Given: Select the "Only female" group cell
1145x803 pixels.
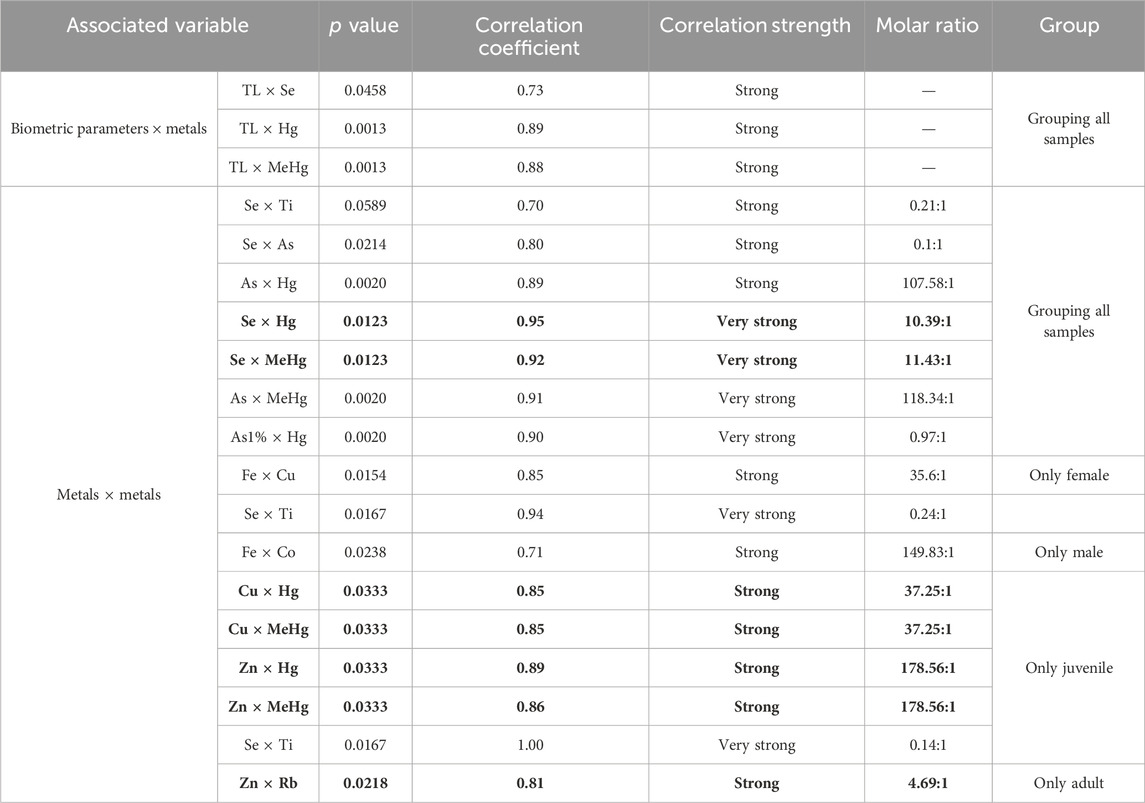Looking at the screenshot, I should pos(1068,476).
